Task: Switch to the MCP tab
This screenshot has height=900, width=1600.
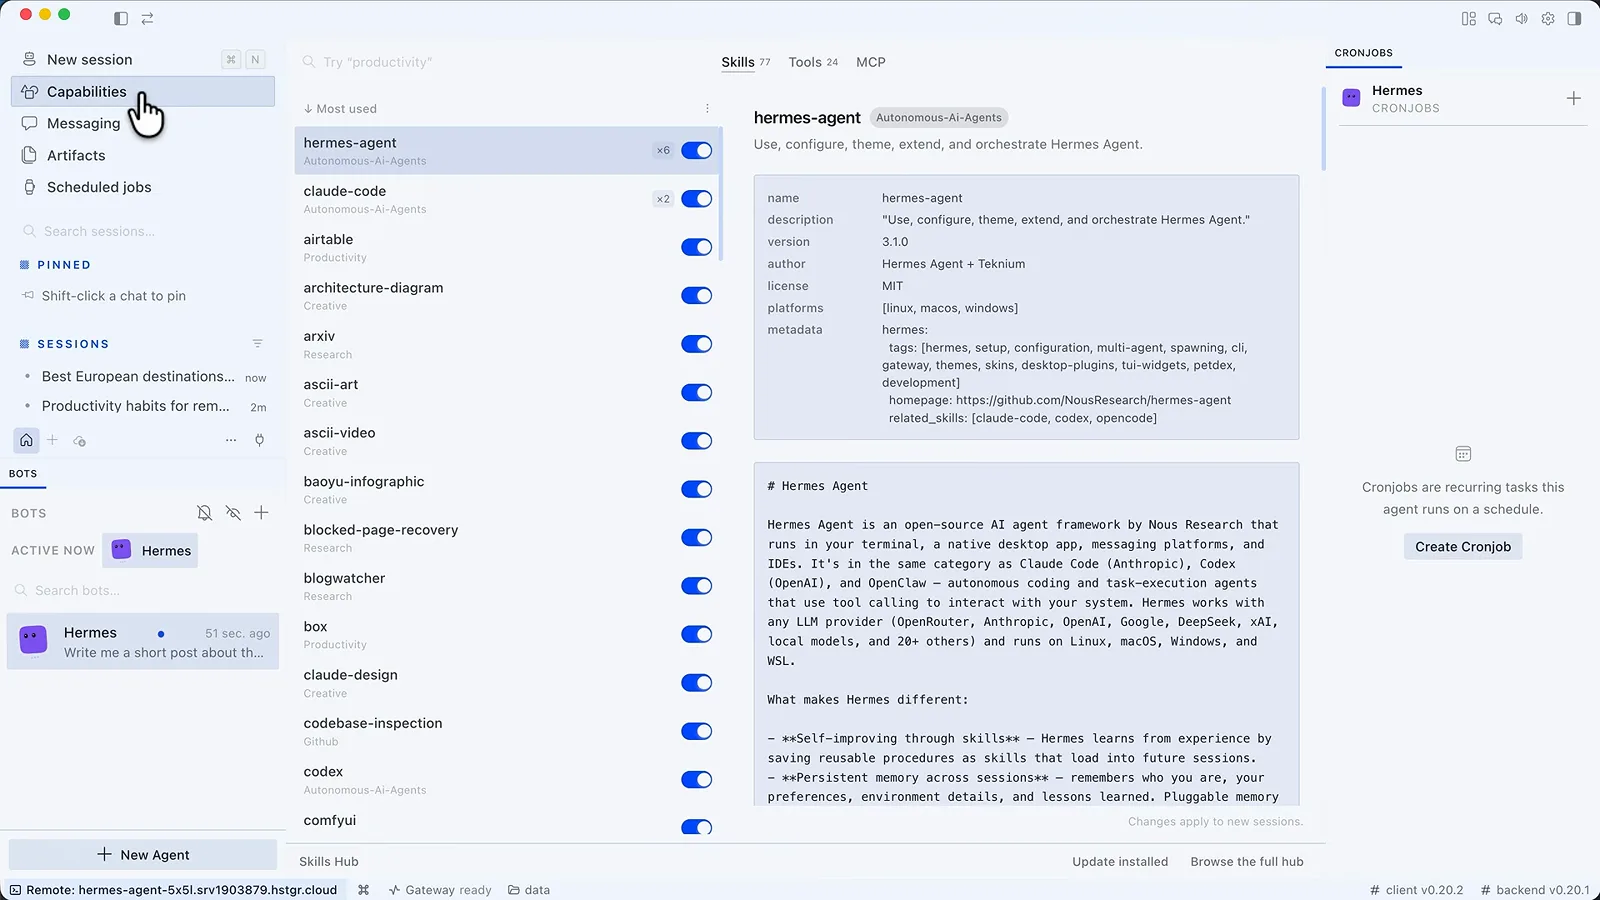Action: [871, 62]
